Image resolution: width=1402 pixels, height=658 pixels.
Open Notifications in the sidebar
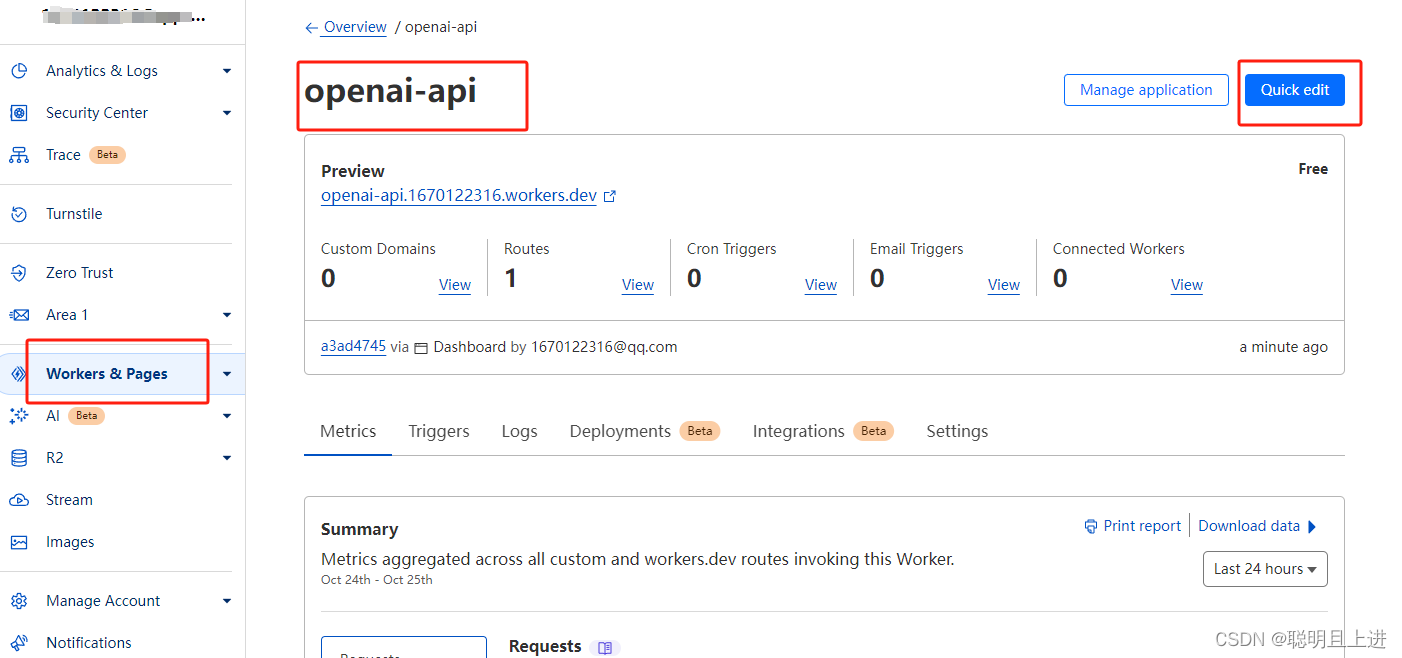[x=89, y=643]
